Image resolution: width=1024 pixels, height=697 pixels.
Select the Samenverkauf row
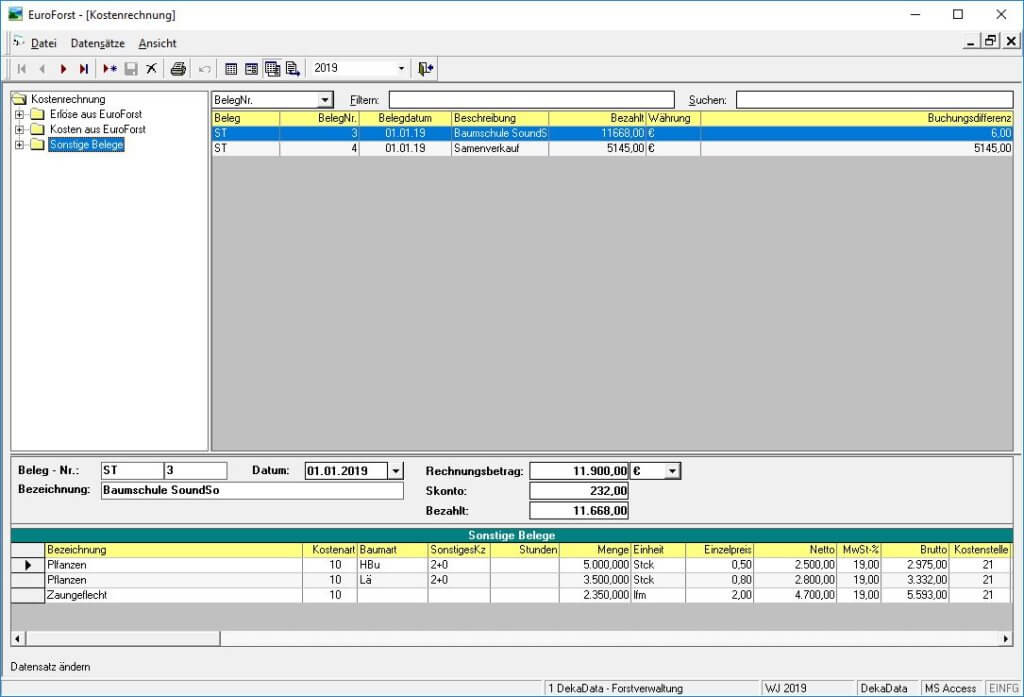click(612, 148)
